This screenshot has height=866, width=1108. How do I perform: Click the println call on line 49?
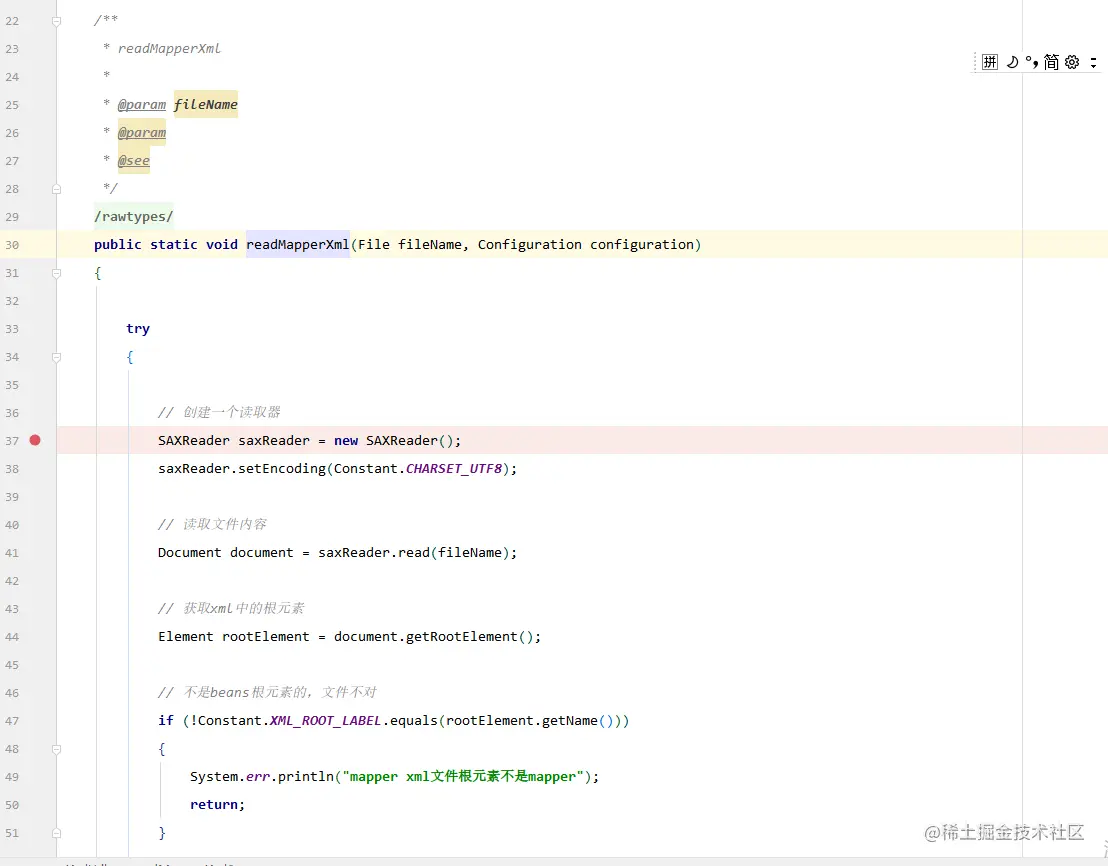click(305, 776)
